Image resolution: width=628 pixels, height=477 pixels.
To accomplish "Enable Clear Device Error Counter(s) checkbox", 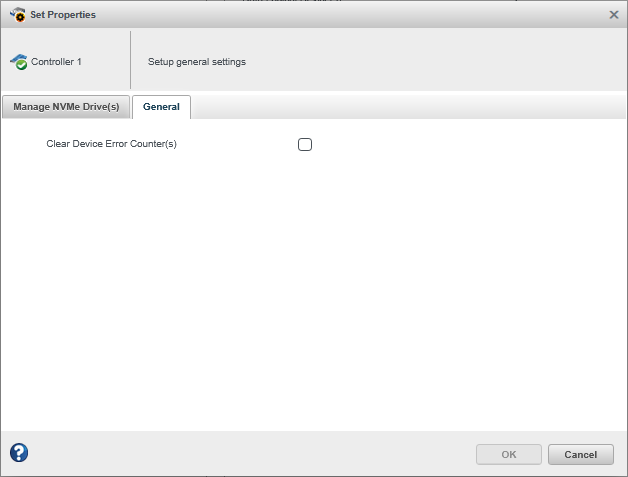I will tap(305, 144).
